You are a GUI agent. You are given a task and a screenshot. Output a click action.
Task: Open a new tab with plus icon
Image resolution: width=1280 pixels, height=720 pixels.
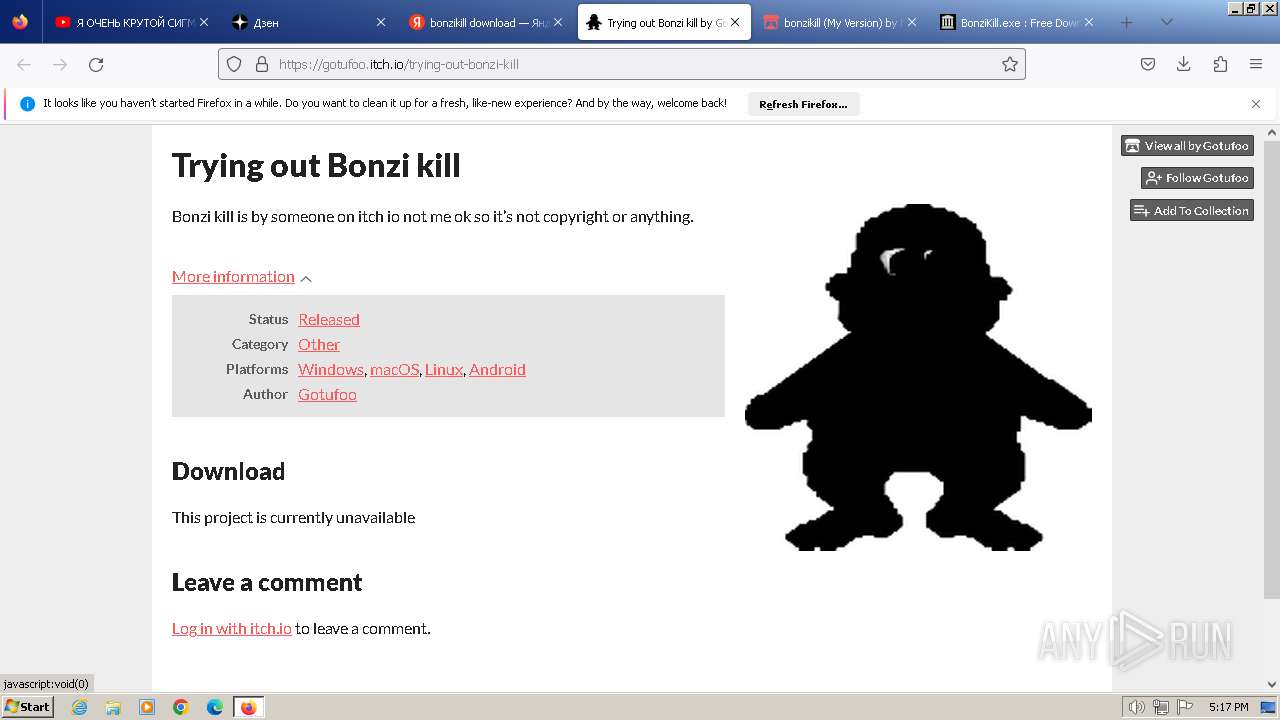[x=1127, y=22]
